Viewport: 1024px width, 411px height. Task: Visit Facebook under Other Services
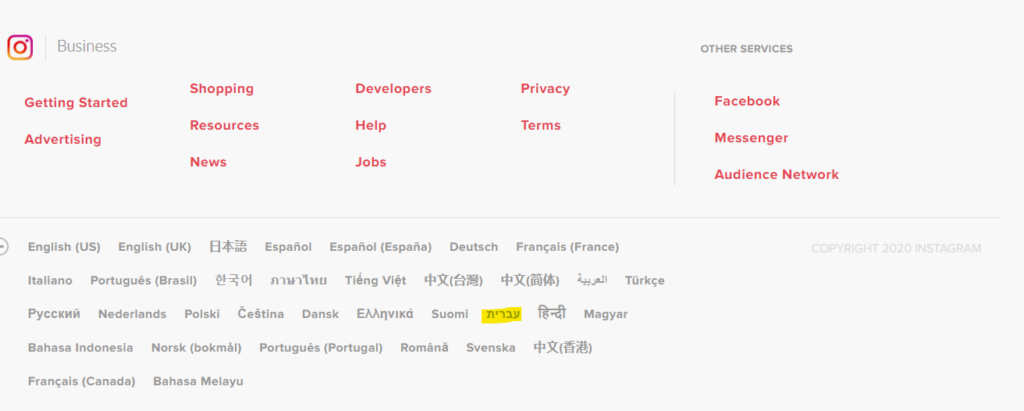pos(746,101)
